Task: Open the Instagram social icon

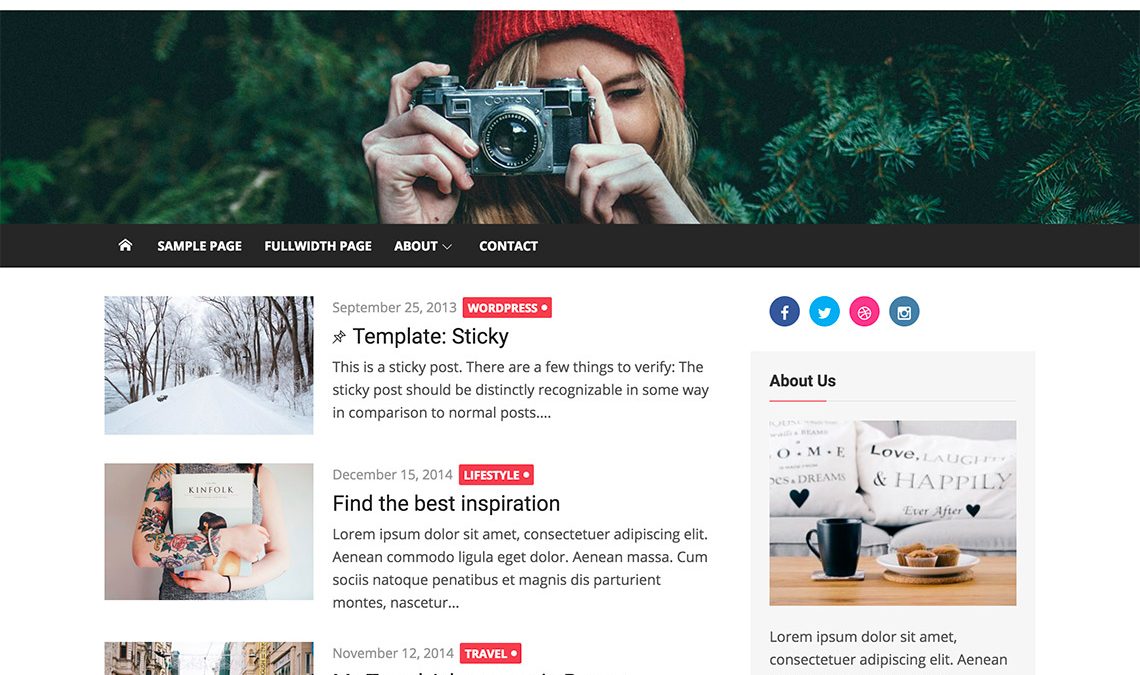Action: (x=904, y=311)
